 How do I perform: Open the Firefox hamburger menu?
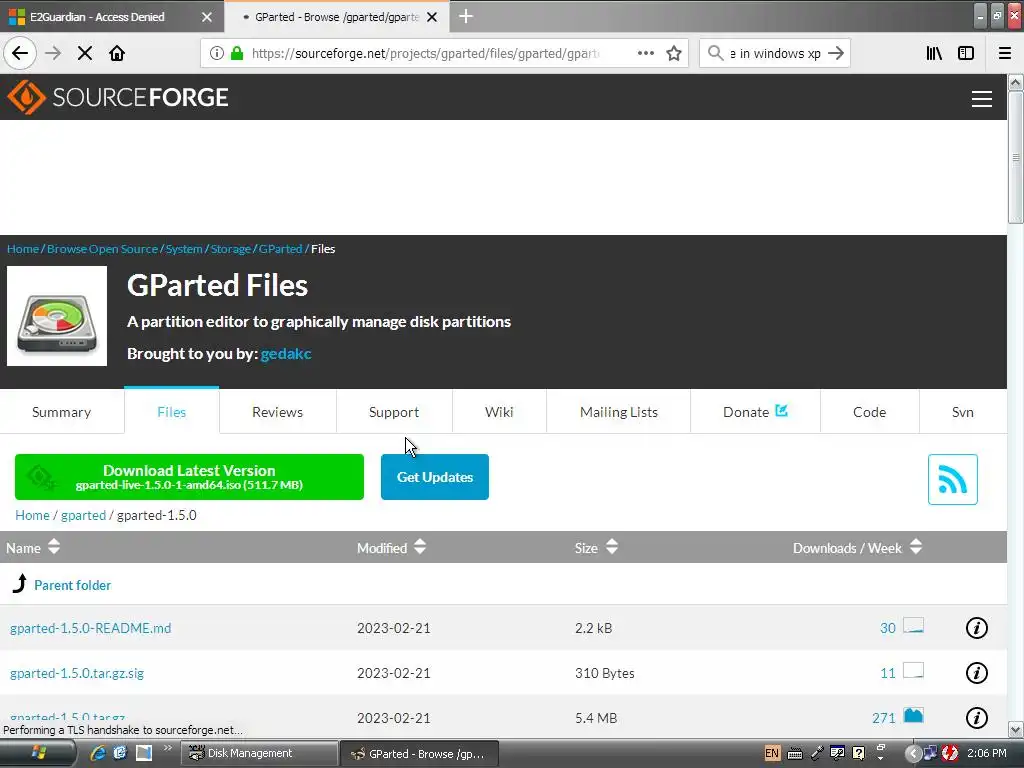click(1005, 53)
